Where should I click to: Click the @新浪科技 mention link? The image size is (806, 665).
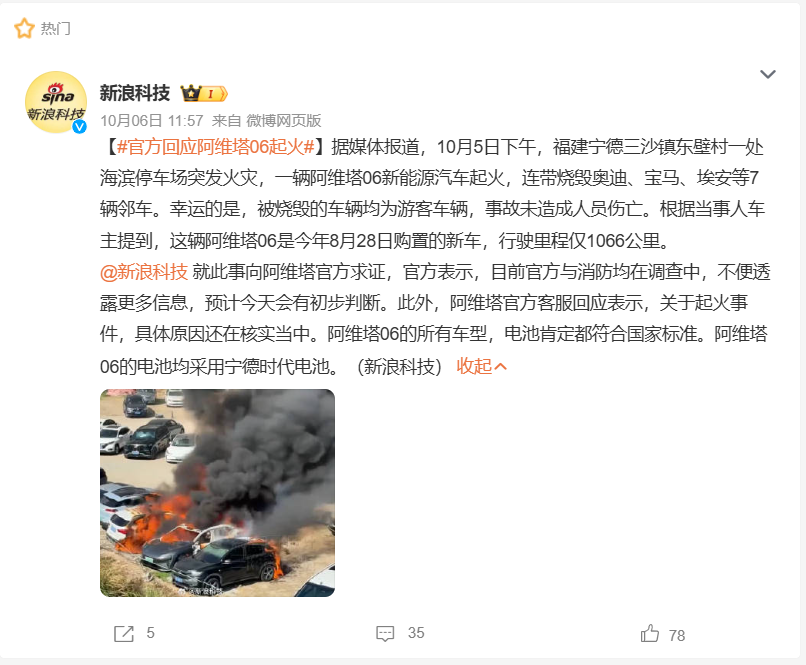[x=144, y=272]
